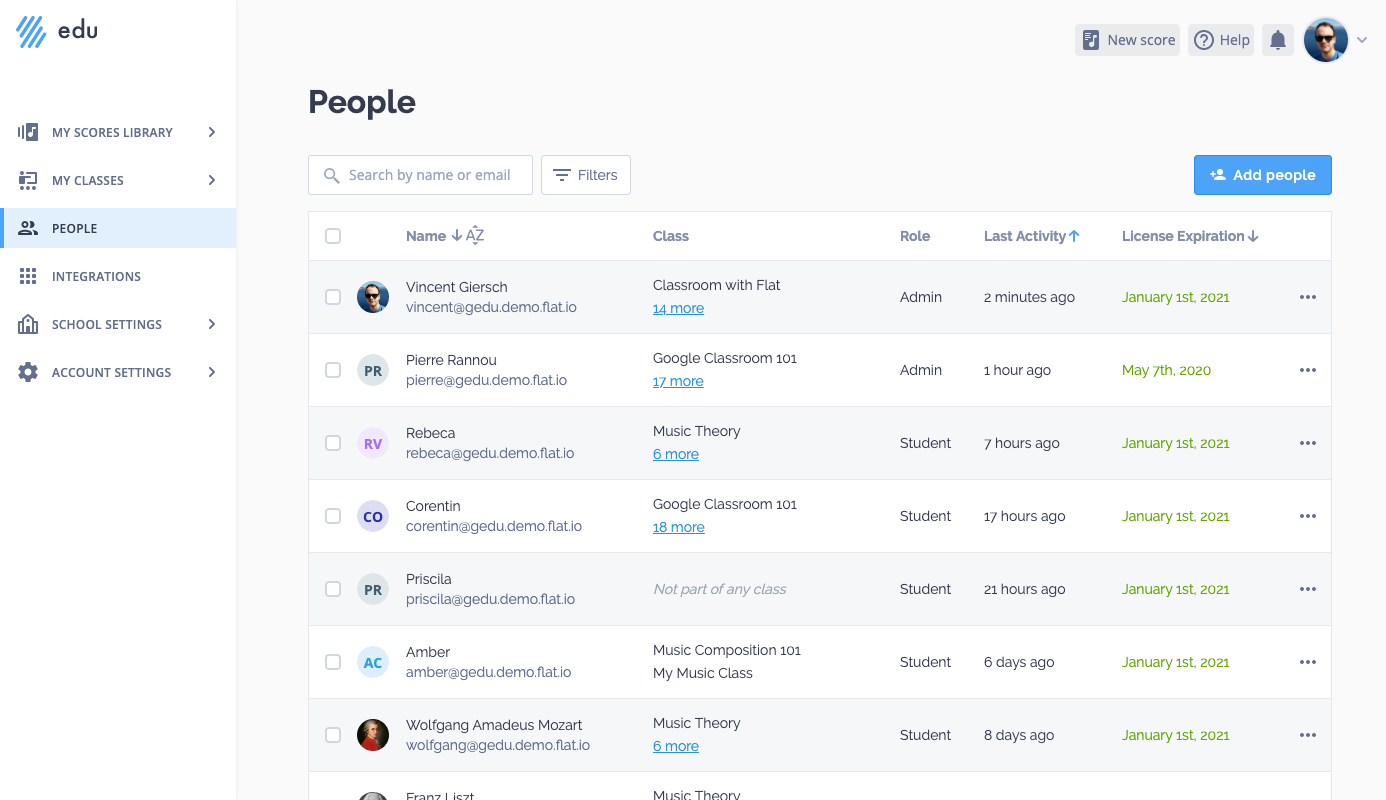Open My Classes menu item
The height and width of the screenshot is (800, 1386).
(118, 180)
